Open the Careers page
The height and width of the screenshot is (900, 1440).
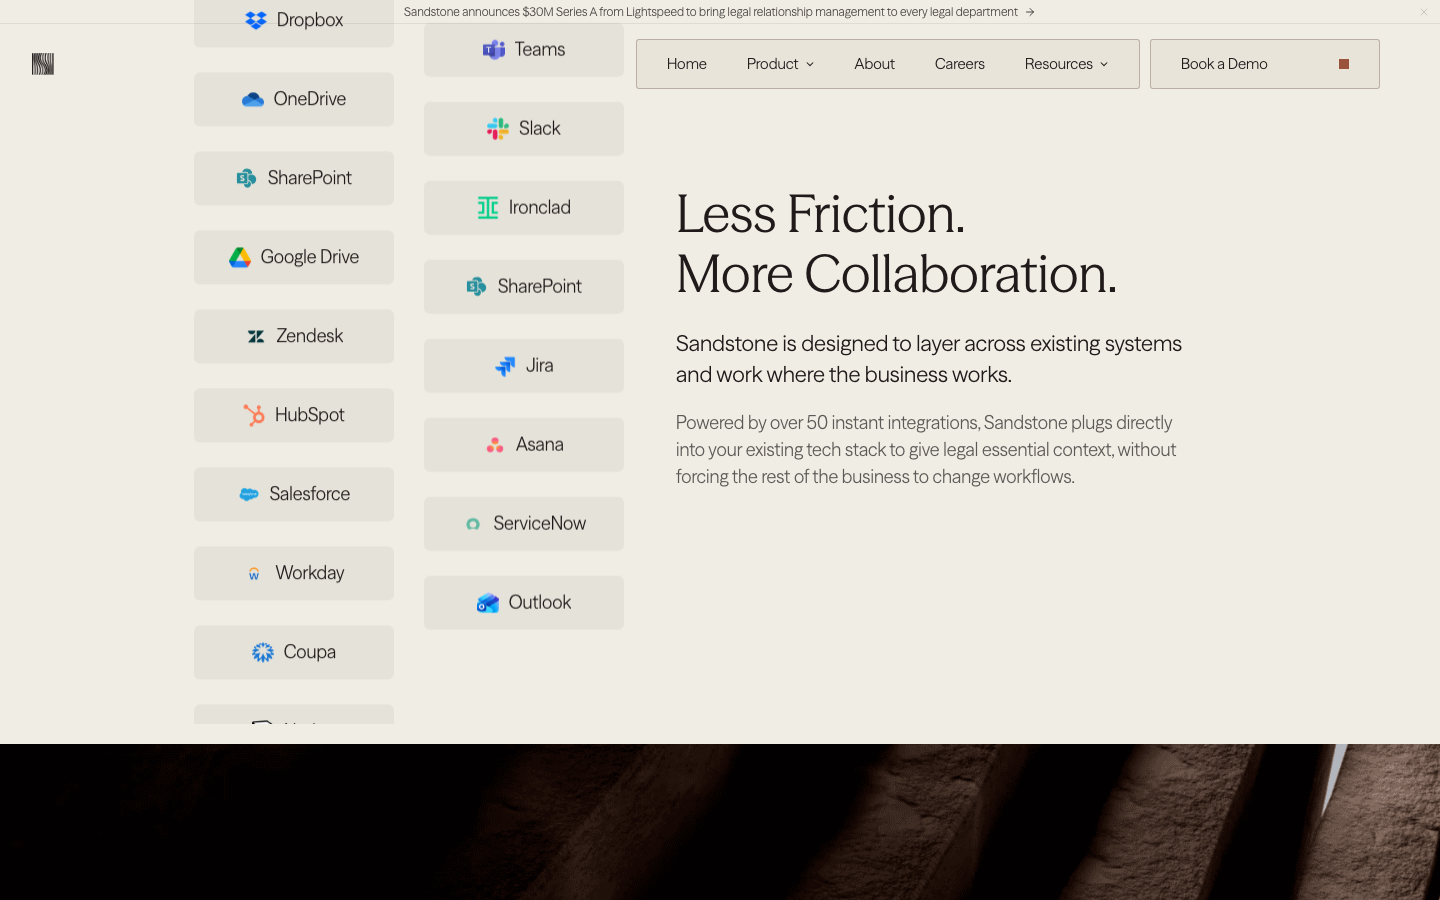[960, 64]
